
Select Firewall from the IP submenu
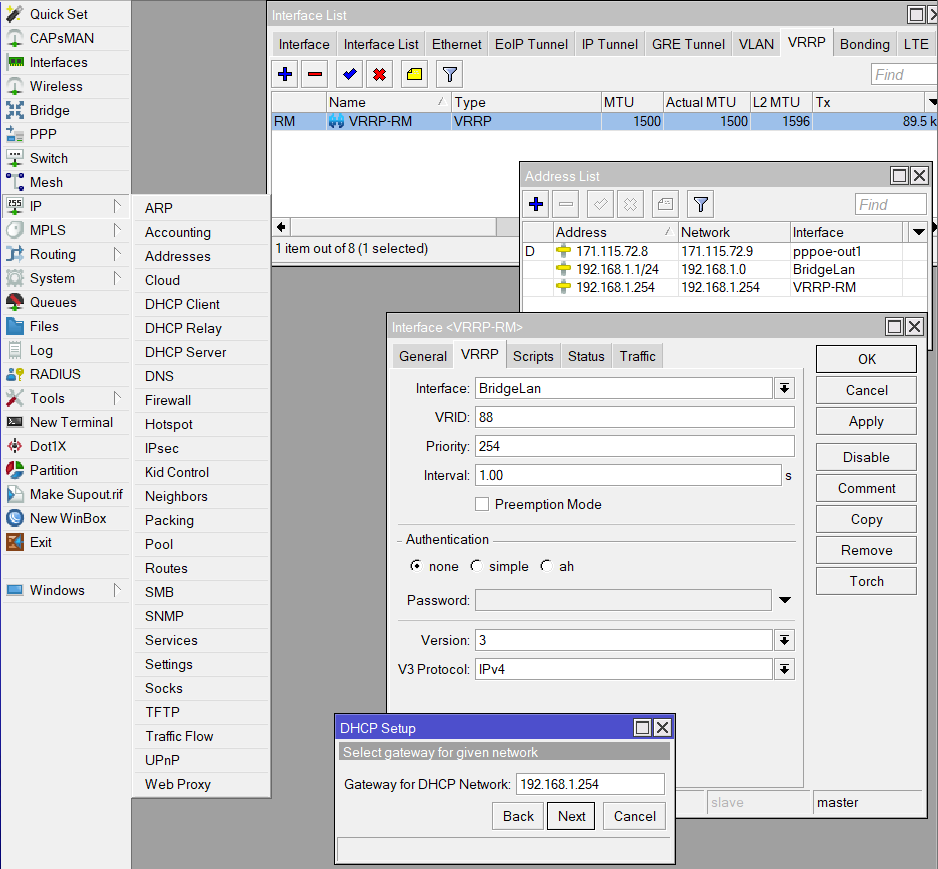coord(168,400)
